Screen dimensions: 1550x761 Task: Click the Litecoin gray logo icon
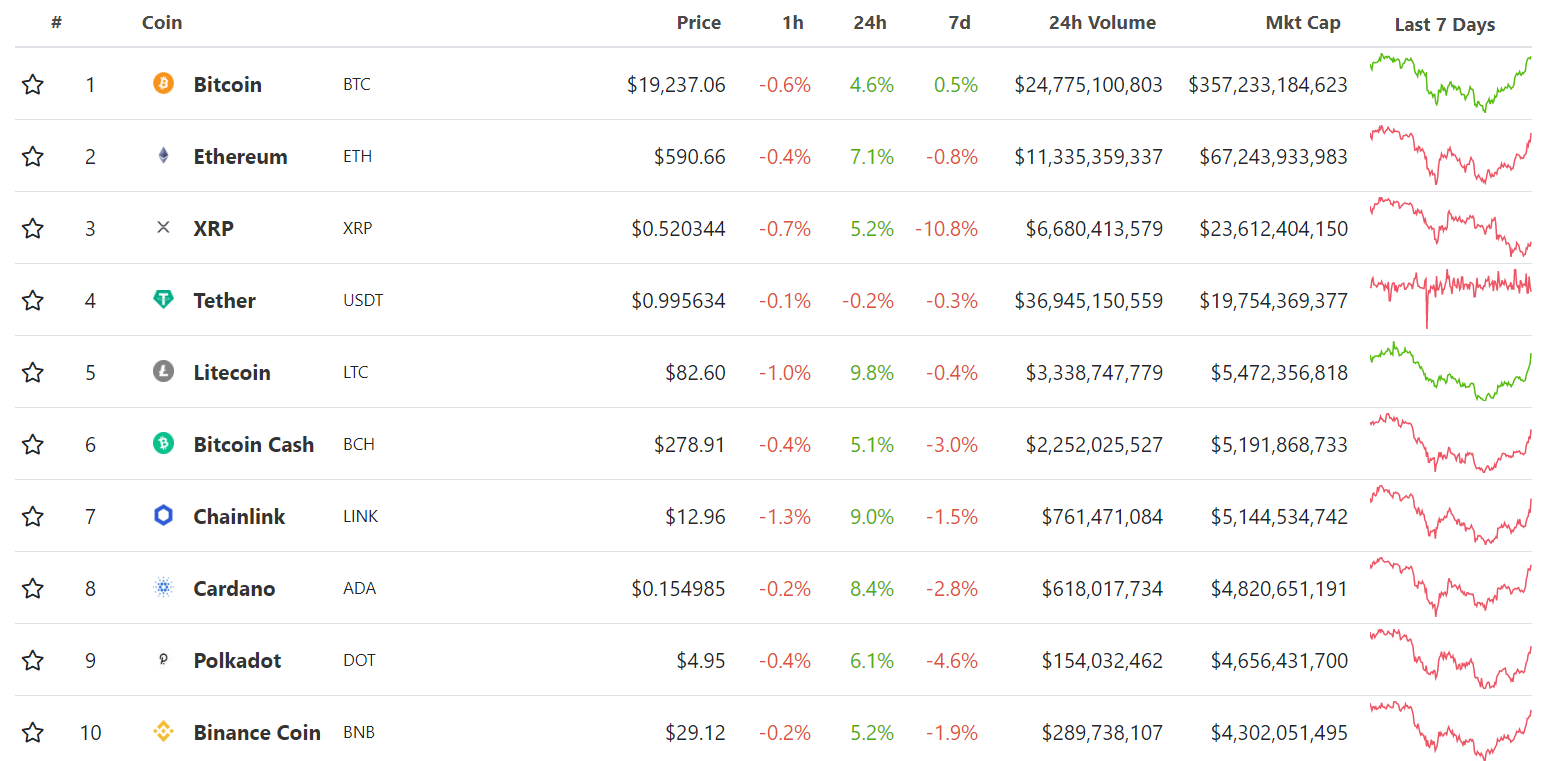[163, 372]
